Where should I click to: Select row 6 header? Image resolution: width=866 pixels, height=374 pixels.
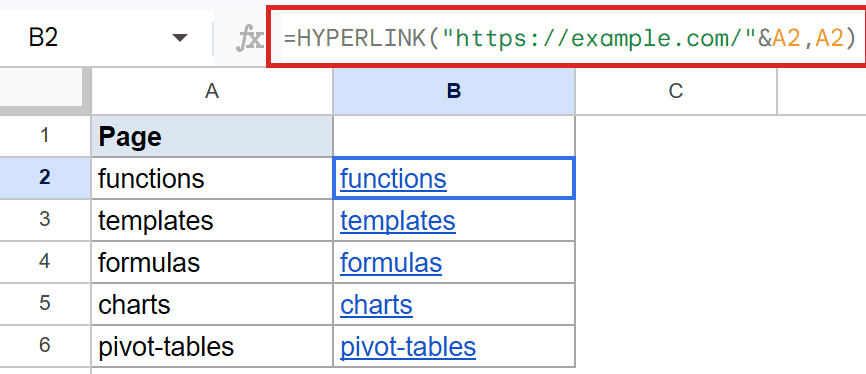(45, 346)
